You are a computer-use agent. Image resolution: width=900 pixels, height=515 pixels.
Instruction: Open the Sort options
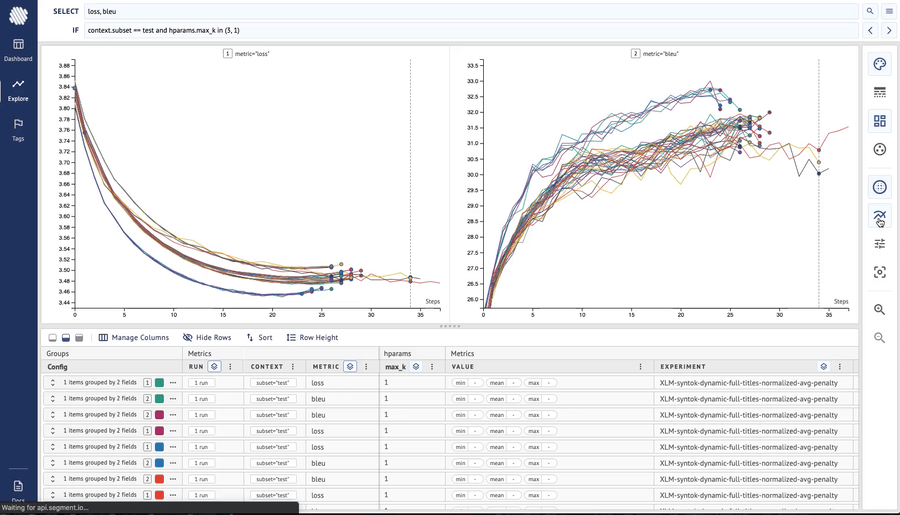[259, 338]
